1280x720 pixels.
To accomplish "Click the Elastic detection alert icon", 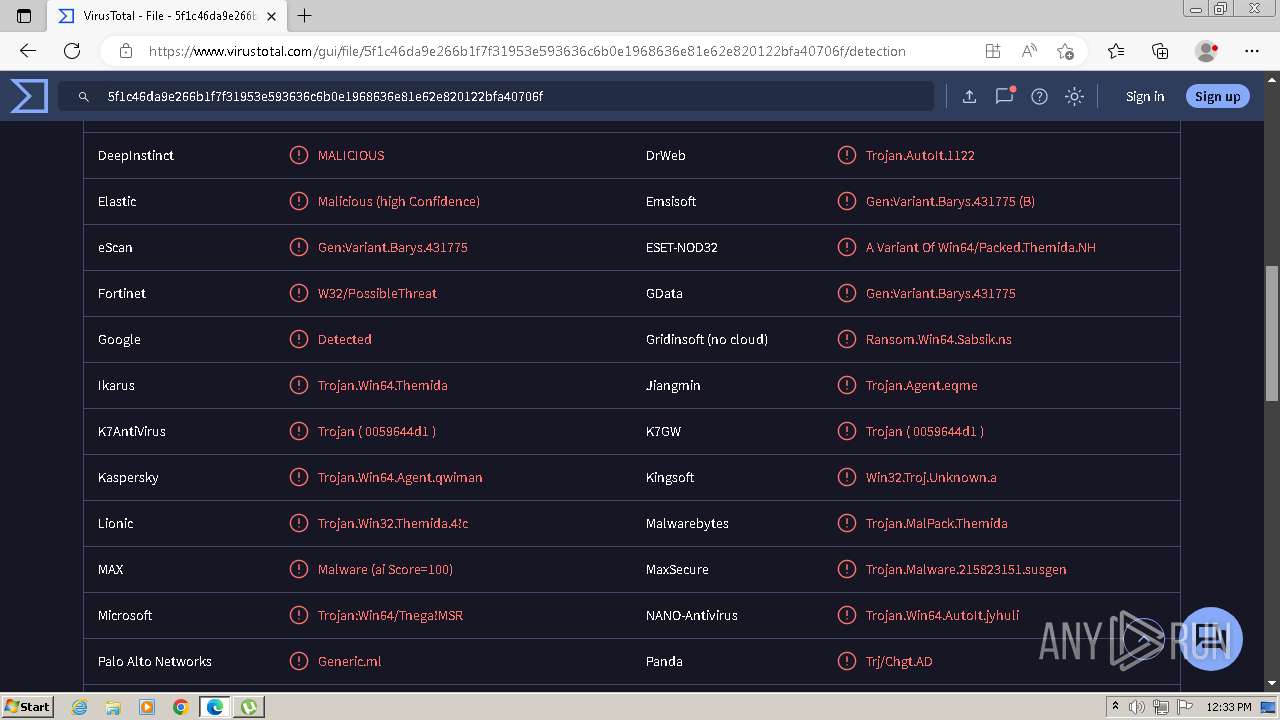I will (298, 201).
